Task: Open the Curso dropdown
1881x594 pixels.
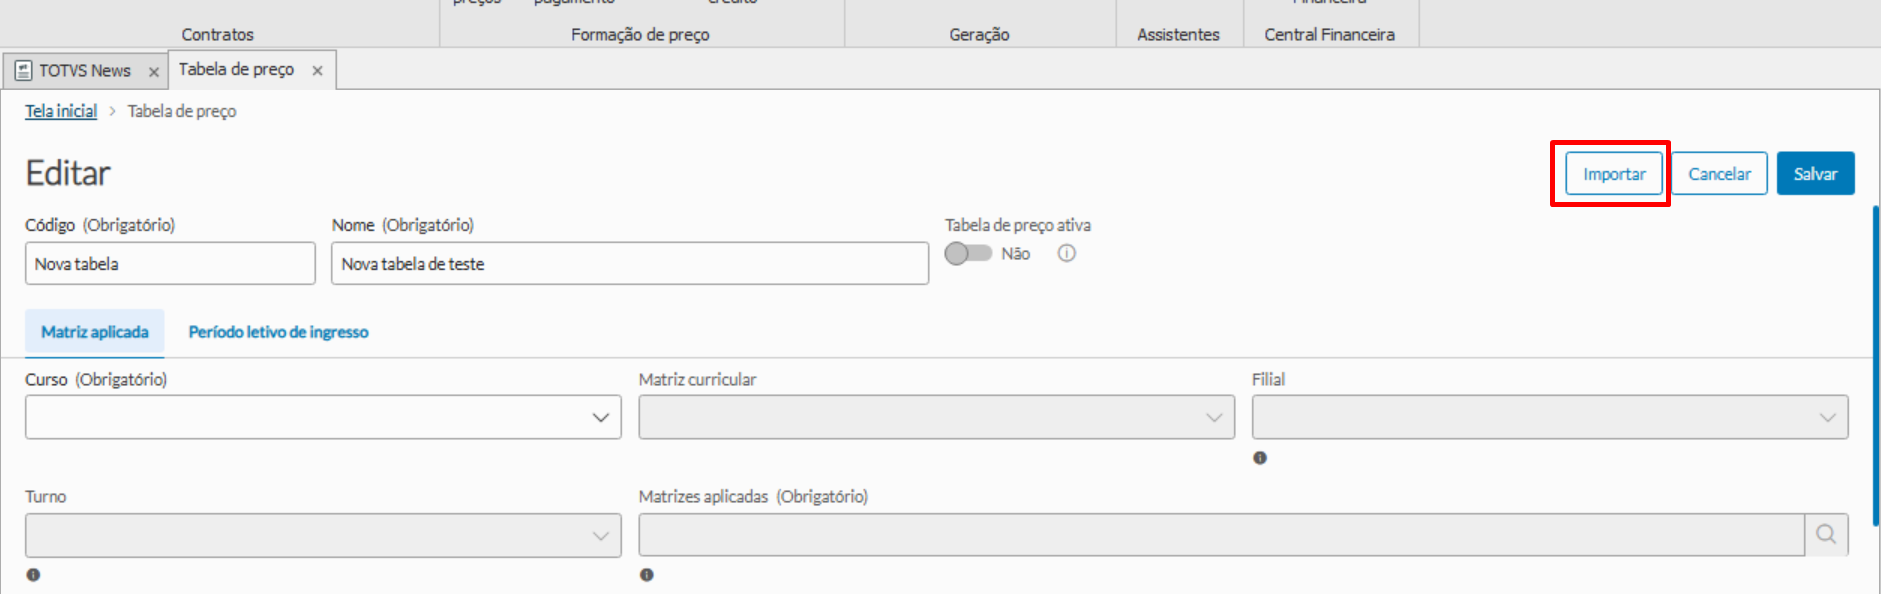Action: pyautogui.click(x=323, y=417)
